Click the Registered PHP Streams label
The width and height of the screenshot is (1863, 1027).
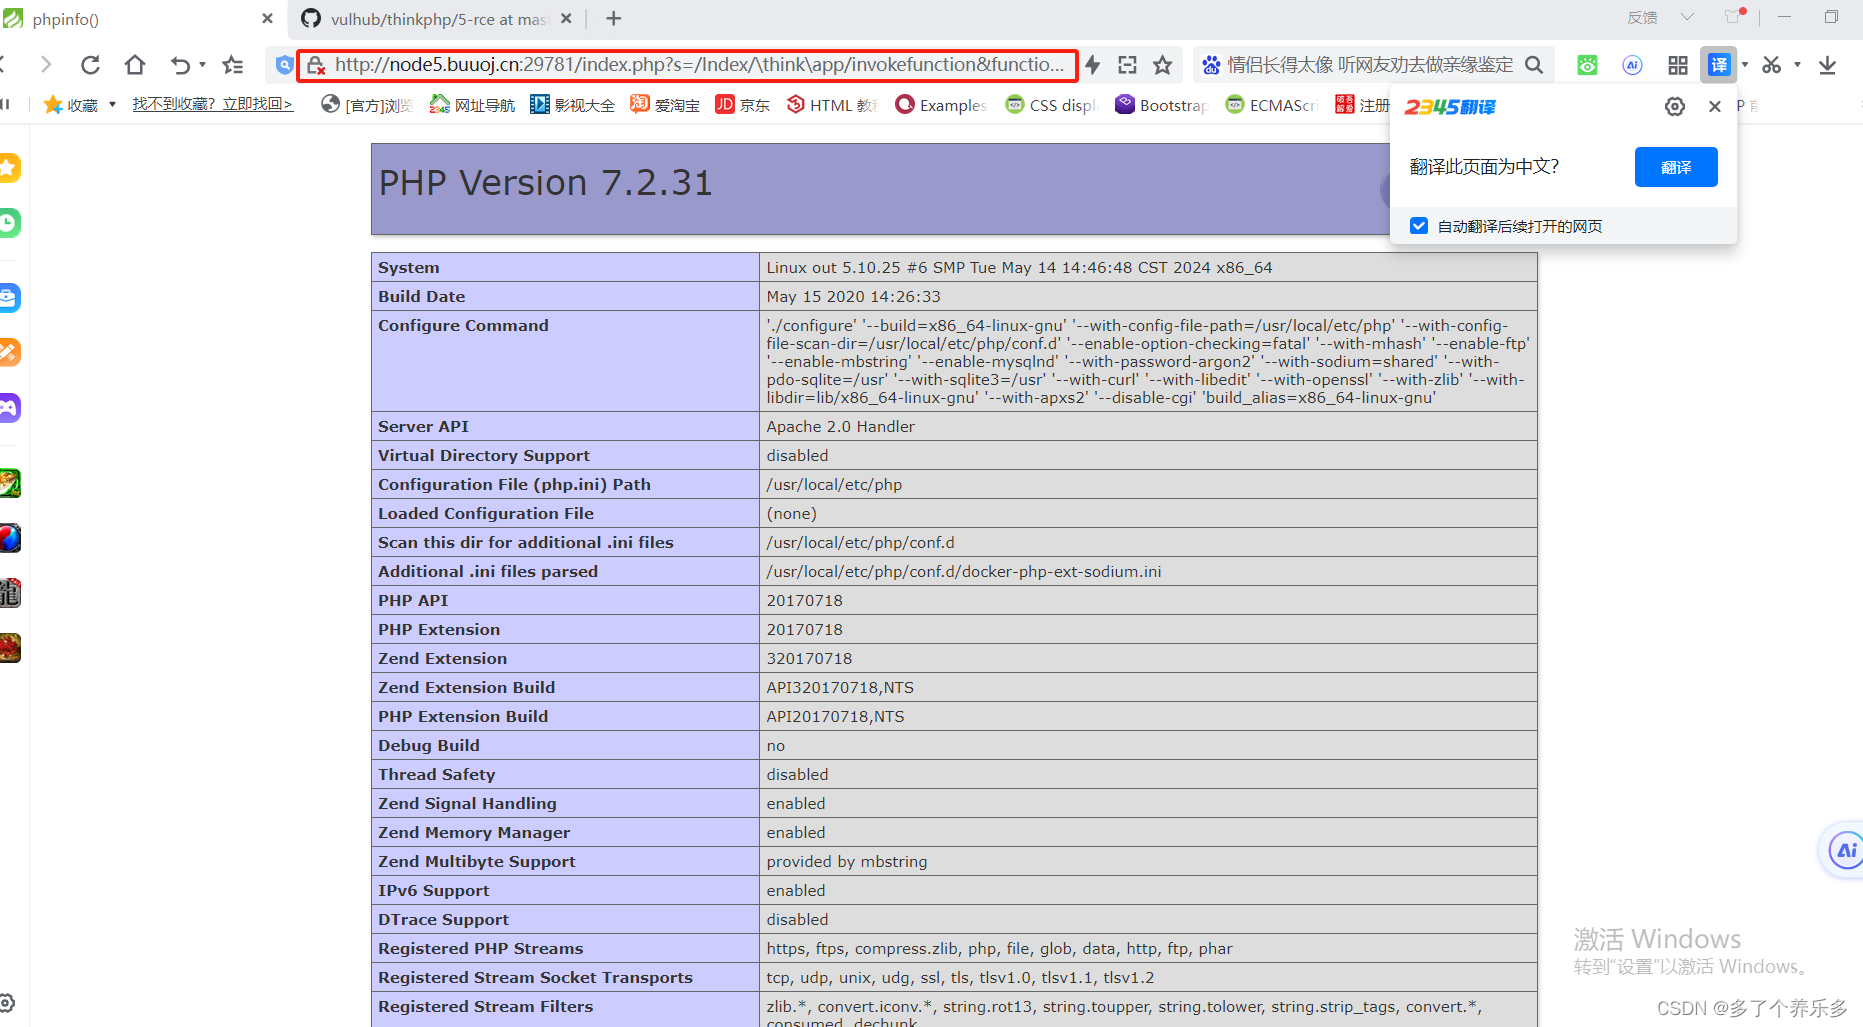tap(480, 948)
